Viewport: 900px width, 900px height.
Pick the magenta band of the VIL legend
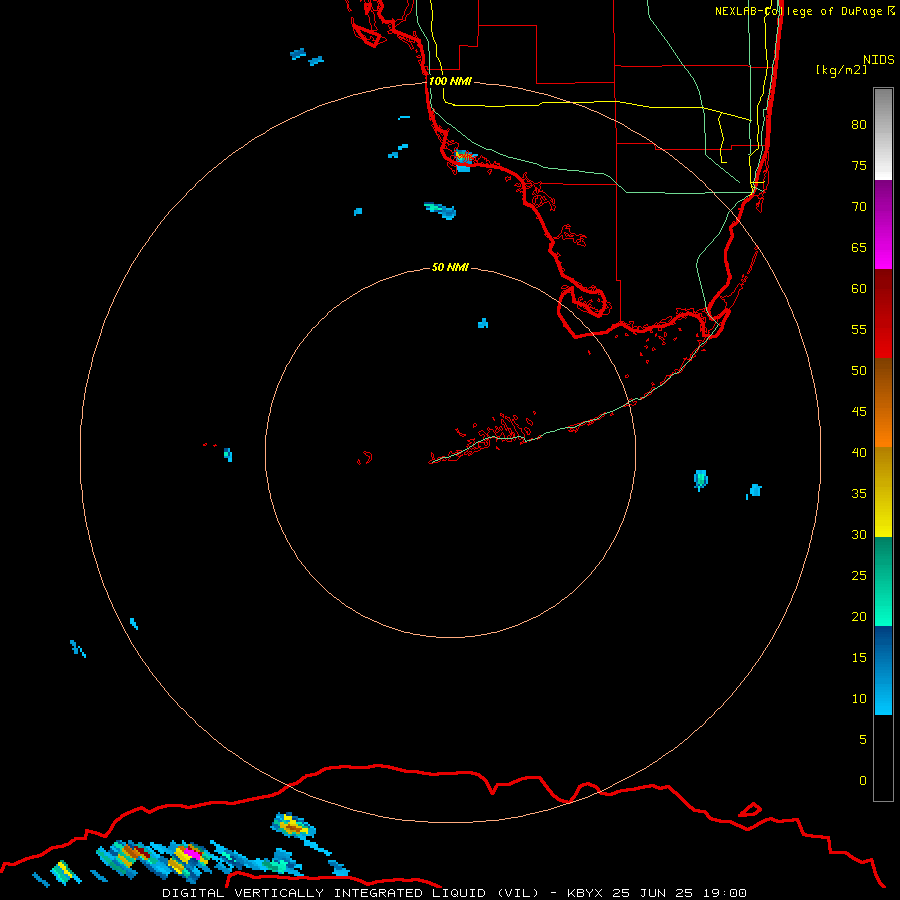[883, 224]
